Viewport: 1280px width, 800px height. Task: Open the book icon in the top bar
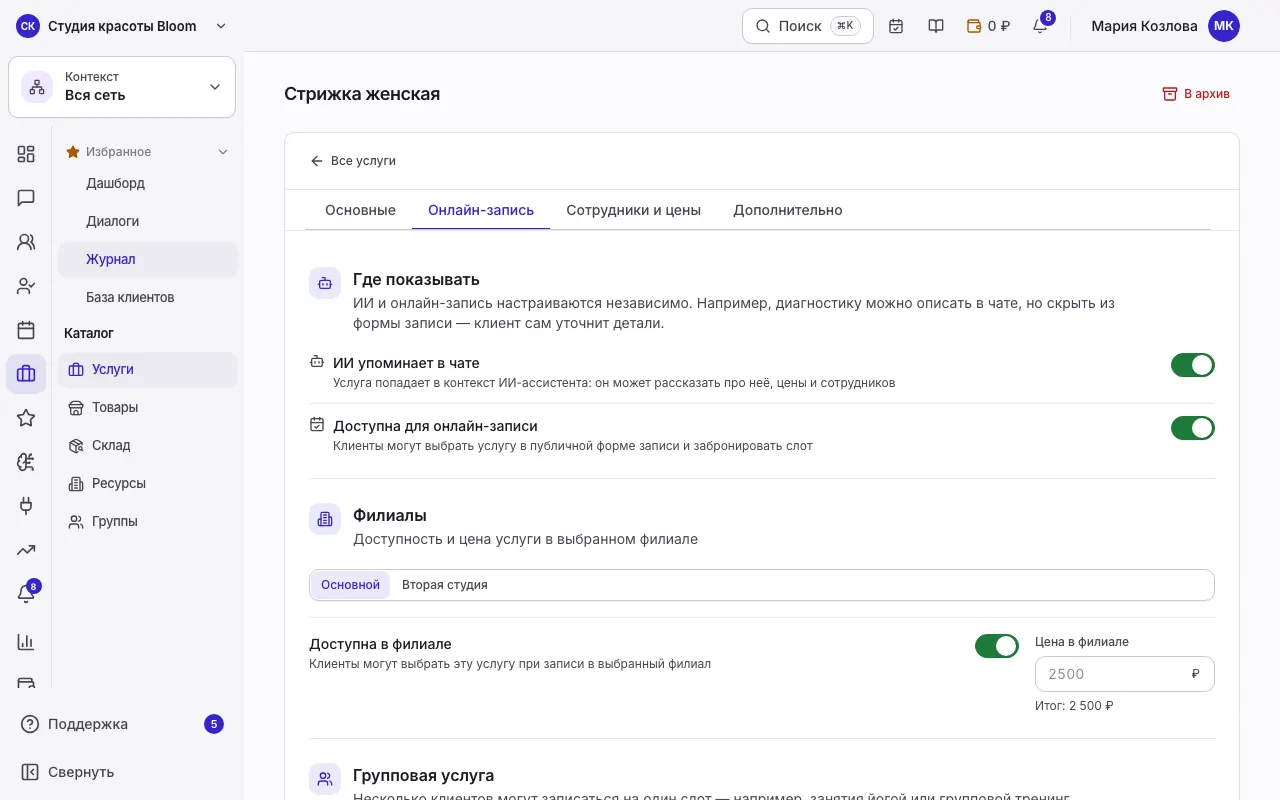(x=936, y=26)
